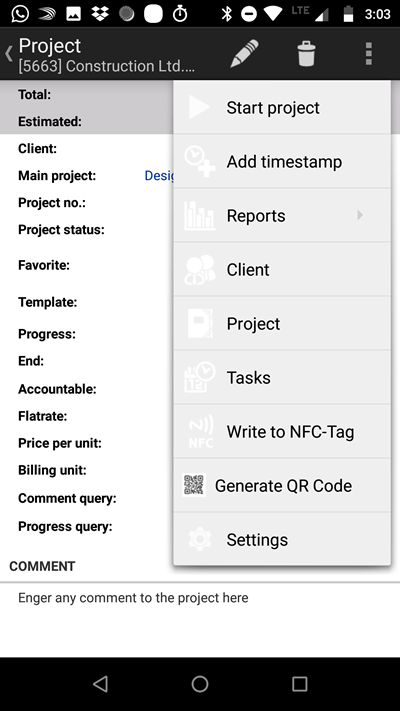Select Generate QR Code option

pyautogui.click(x=282, y=485)
